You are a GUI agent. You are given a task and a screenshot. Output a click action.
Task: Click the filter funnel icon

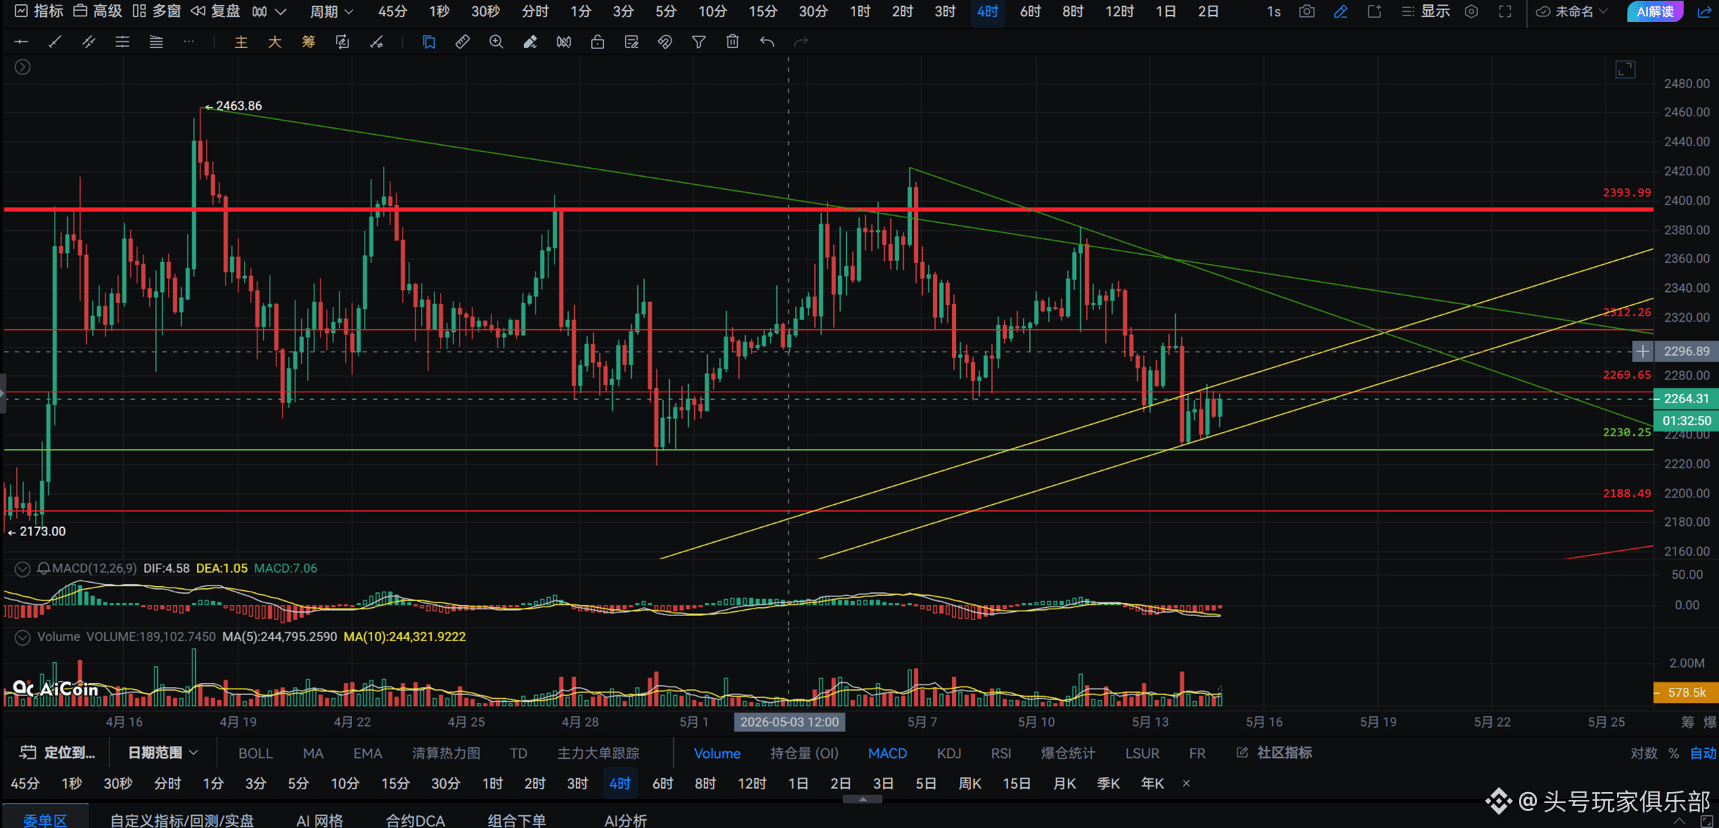[x=699, y=42]
